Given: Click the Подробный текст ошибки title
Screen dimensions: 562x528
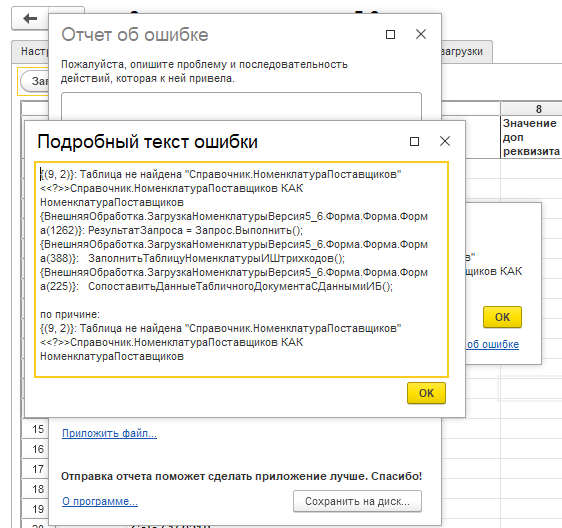Looking at the screenshot, I should point(147,141).
